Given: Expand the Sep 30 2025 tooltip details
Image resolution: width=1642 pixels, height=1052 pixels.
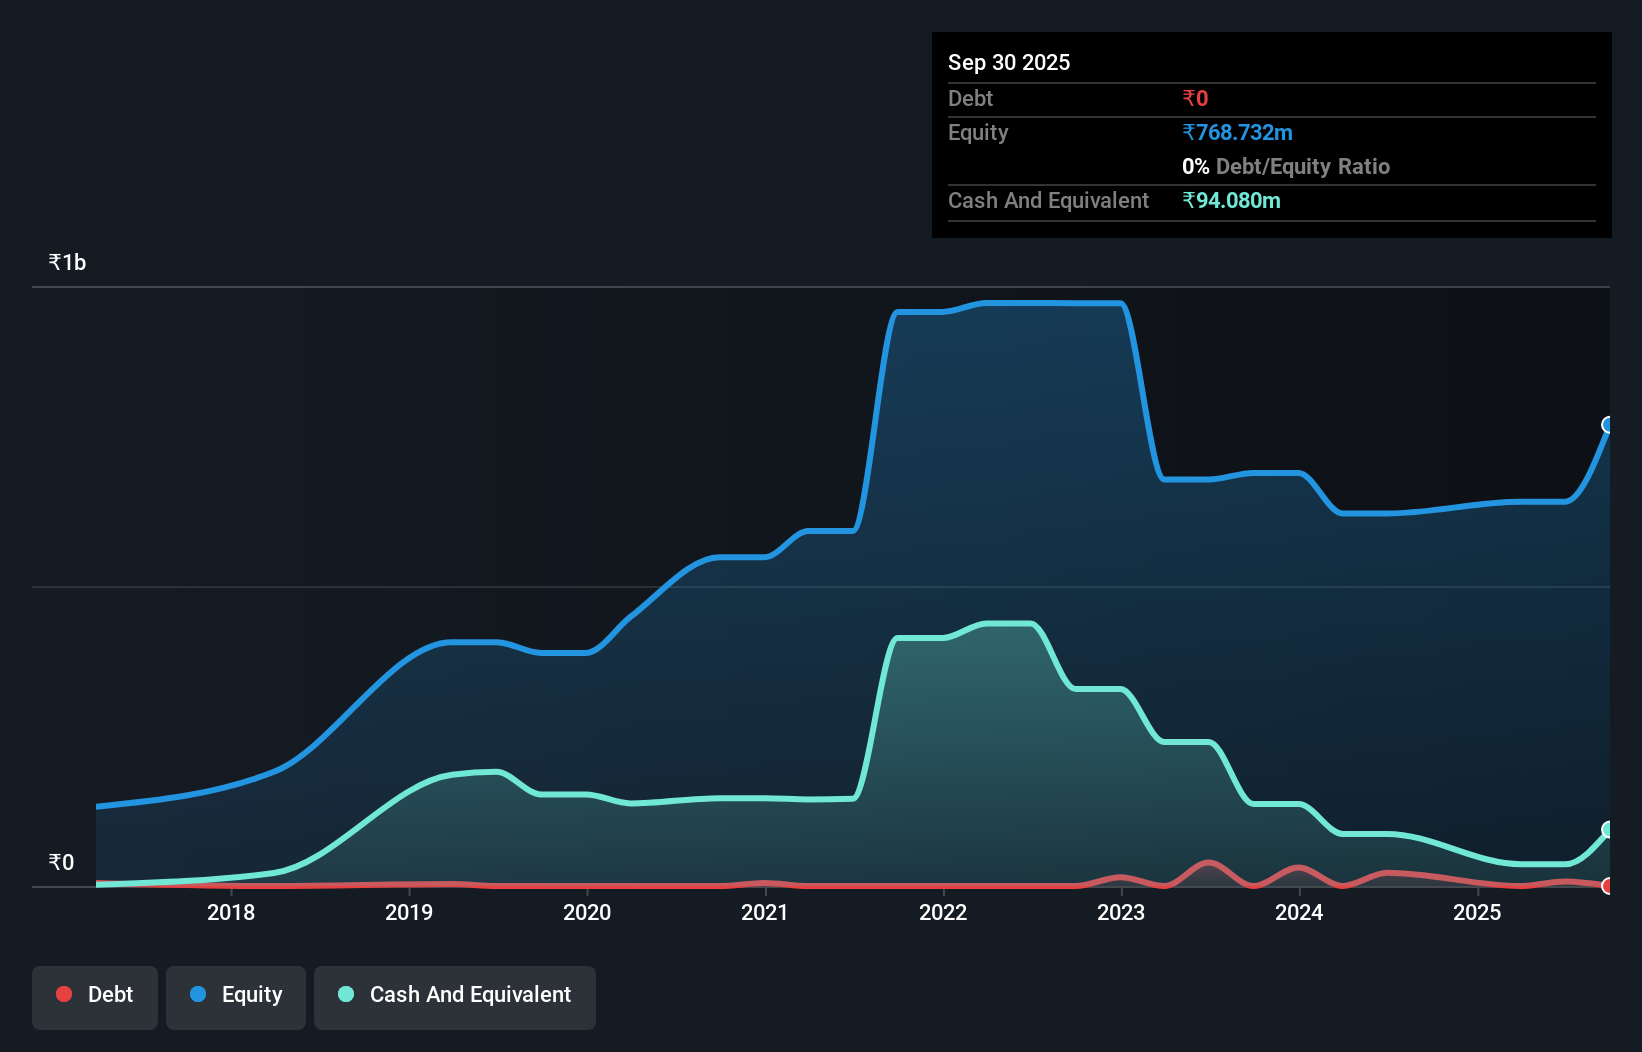Looking at the screenshot, I should (1009, 62).
